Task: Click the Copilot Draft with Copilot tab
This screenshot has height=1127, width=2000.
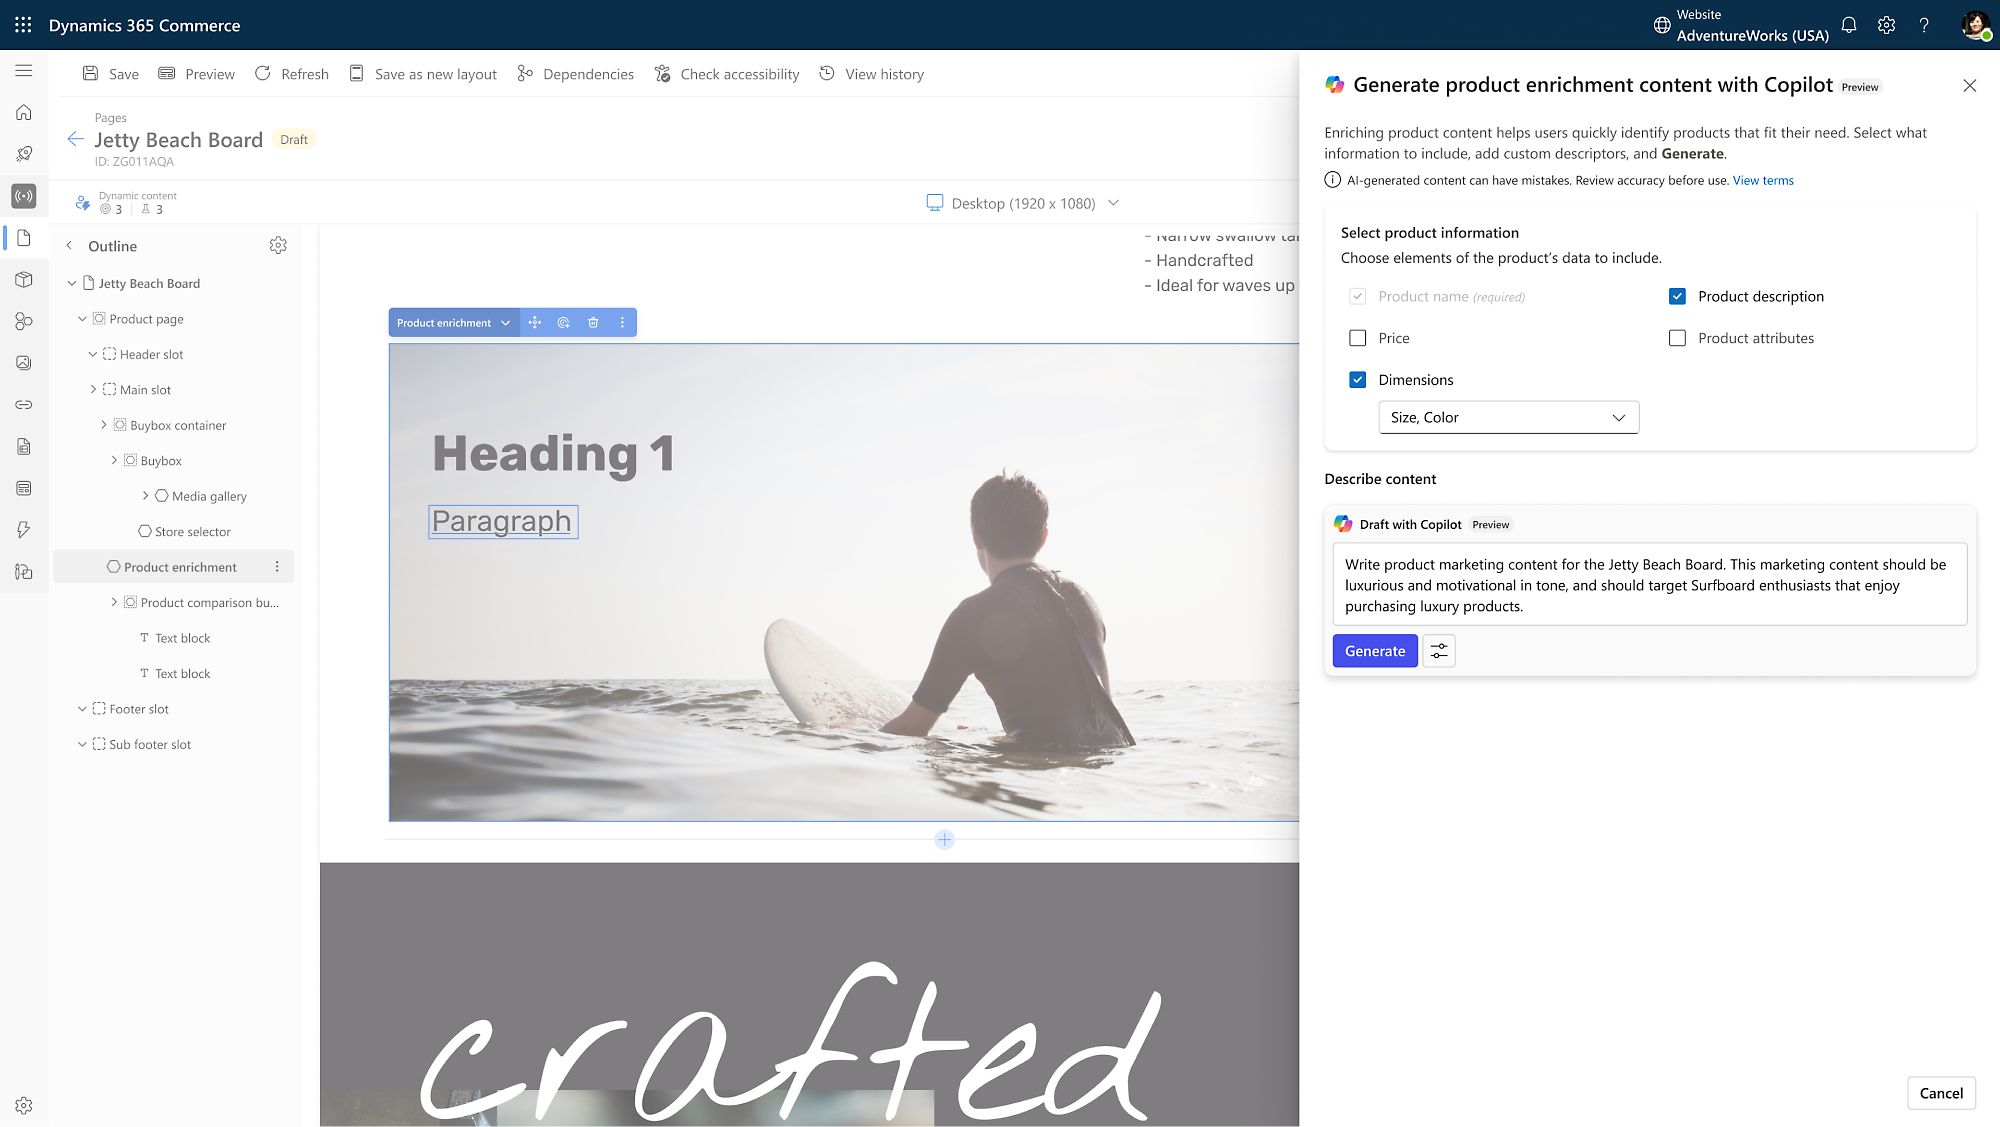Action: tap(1412, 524)
